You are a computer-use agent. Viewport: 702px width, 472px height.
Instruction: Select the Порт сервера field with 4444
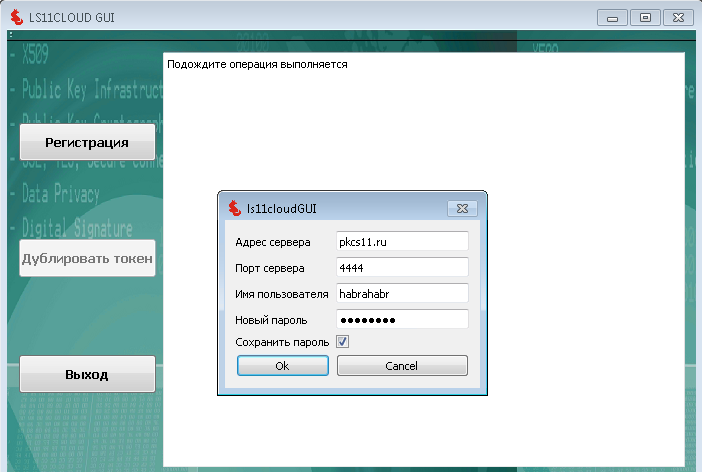(402, 268)
